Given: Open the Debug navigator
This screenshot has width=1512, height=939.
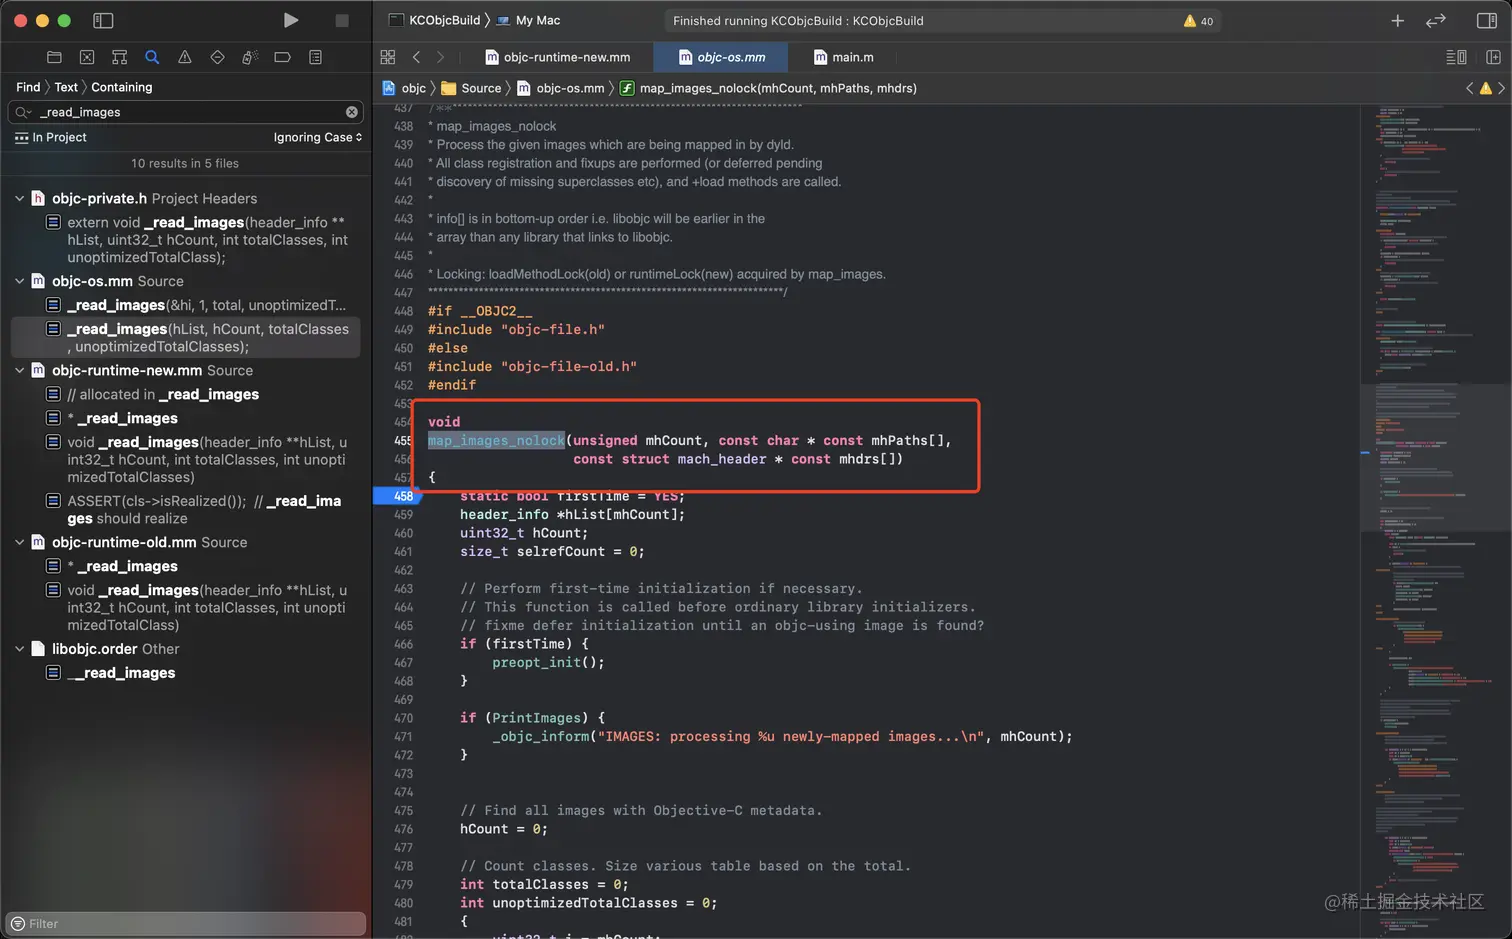Looking at the screenshot, I should tap(250, 57).
